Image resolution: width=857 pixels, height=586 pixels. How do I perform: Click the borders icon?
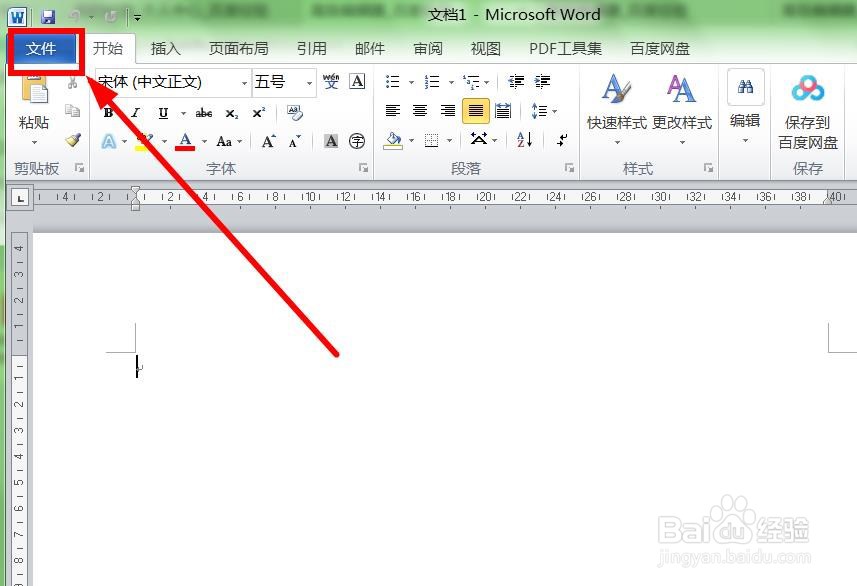(x=431, y=140)
